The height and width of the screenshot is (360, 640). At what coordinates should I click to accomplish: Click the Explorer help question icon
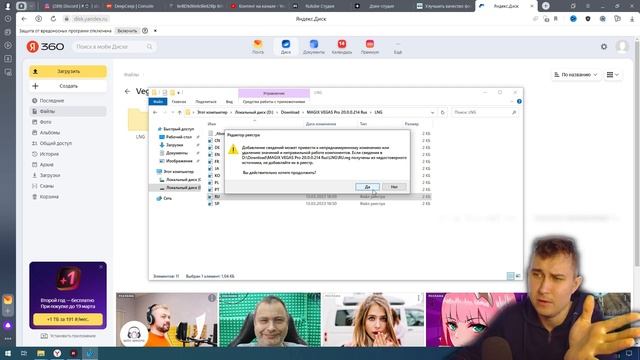tap(519, 101)
